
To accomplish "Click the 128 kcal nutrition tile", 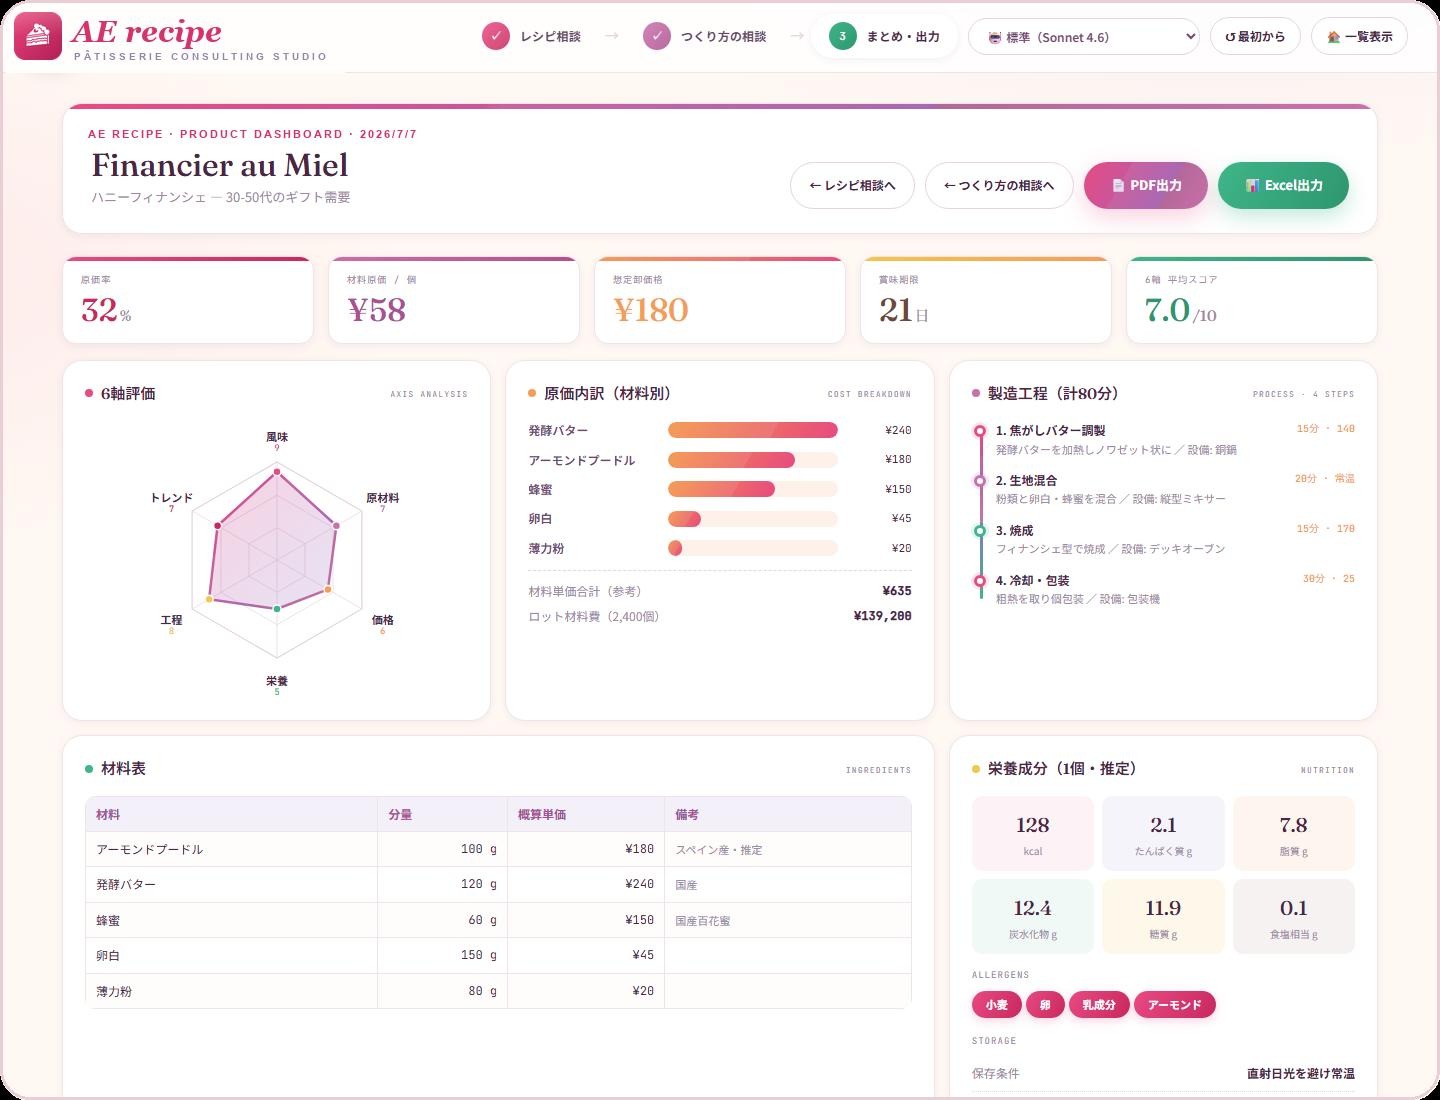I will click(1033, 834).
